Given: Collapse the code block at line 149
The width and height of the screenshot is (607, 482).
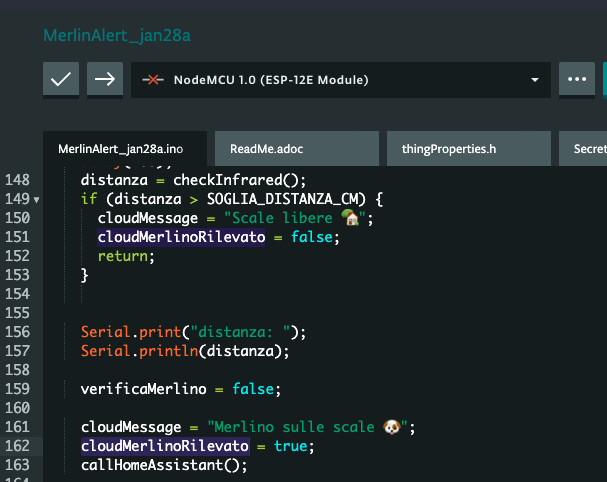Looking at the screenshot, I should coord(36,200).
